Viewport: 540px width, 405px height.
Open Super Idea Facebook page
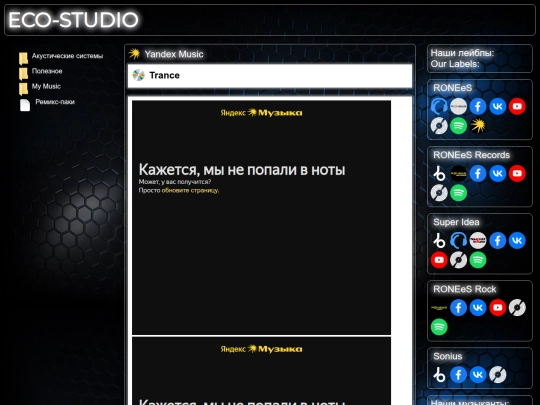(x=498, y=240)
